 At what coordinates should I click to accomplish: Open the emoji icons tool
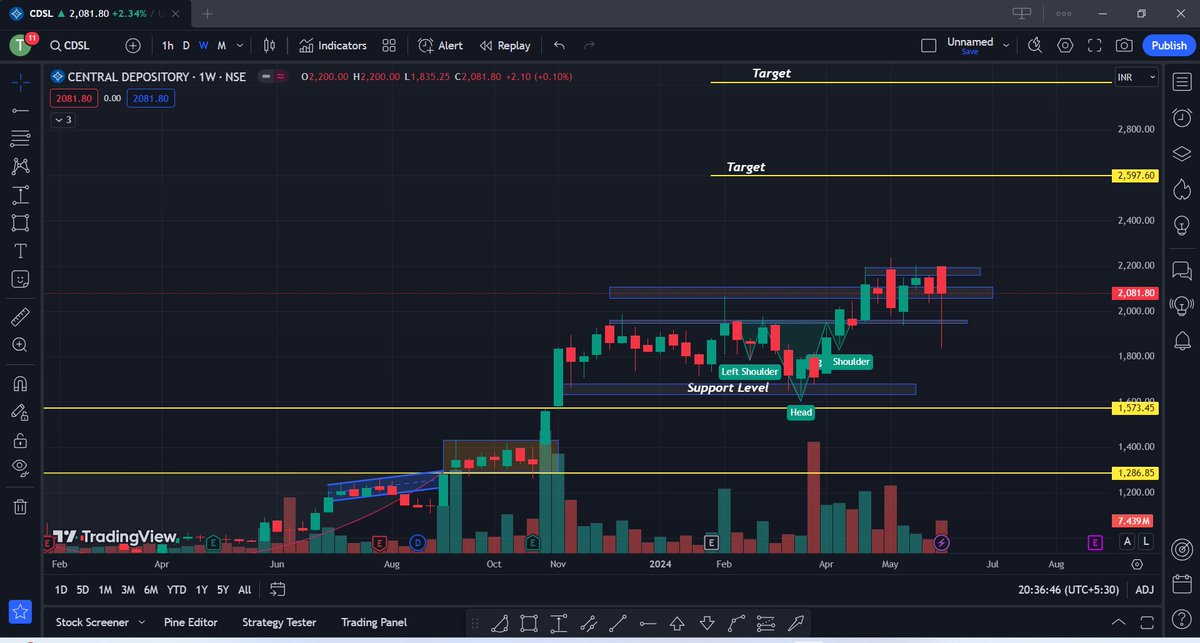[20, 278]
